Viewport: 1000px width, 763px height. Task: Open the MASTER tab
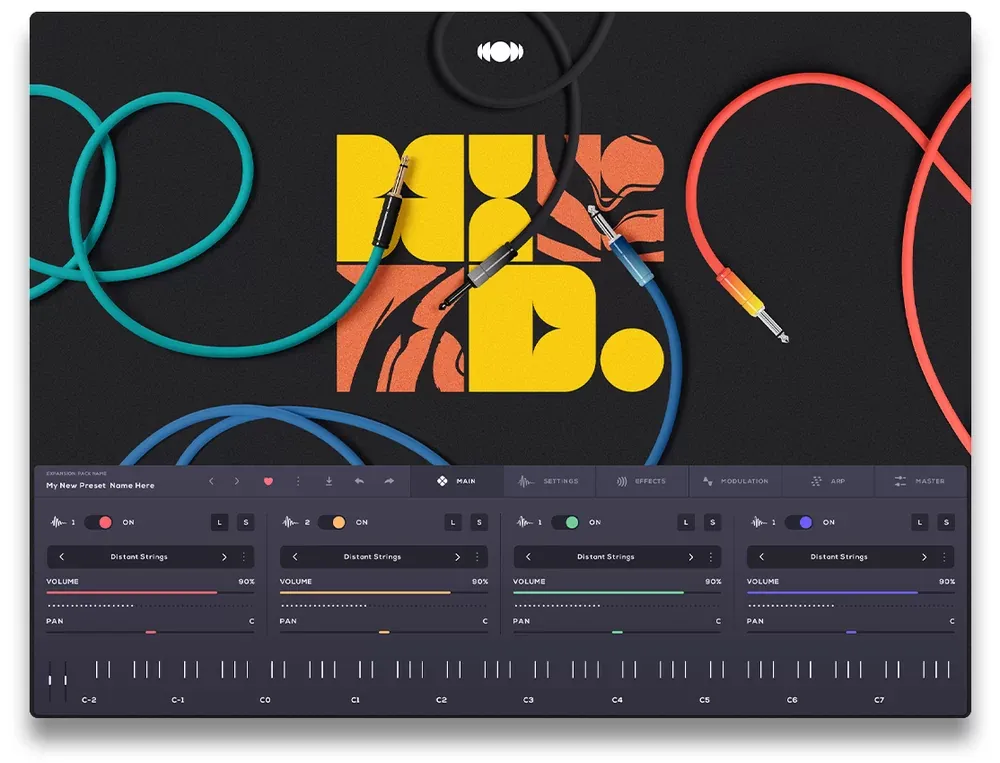pos(920,481)
